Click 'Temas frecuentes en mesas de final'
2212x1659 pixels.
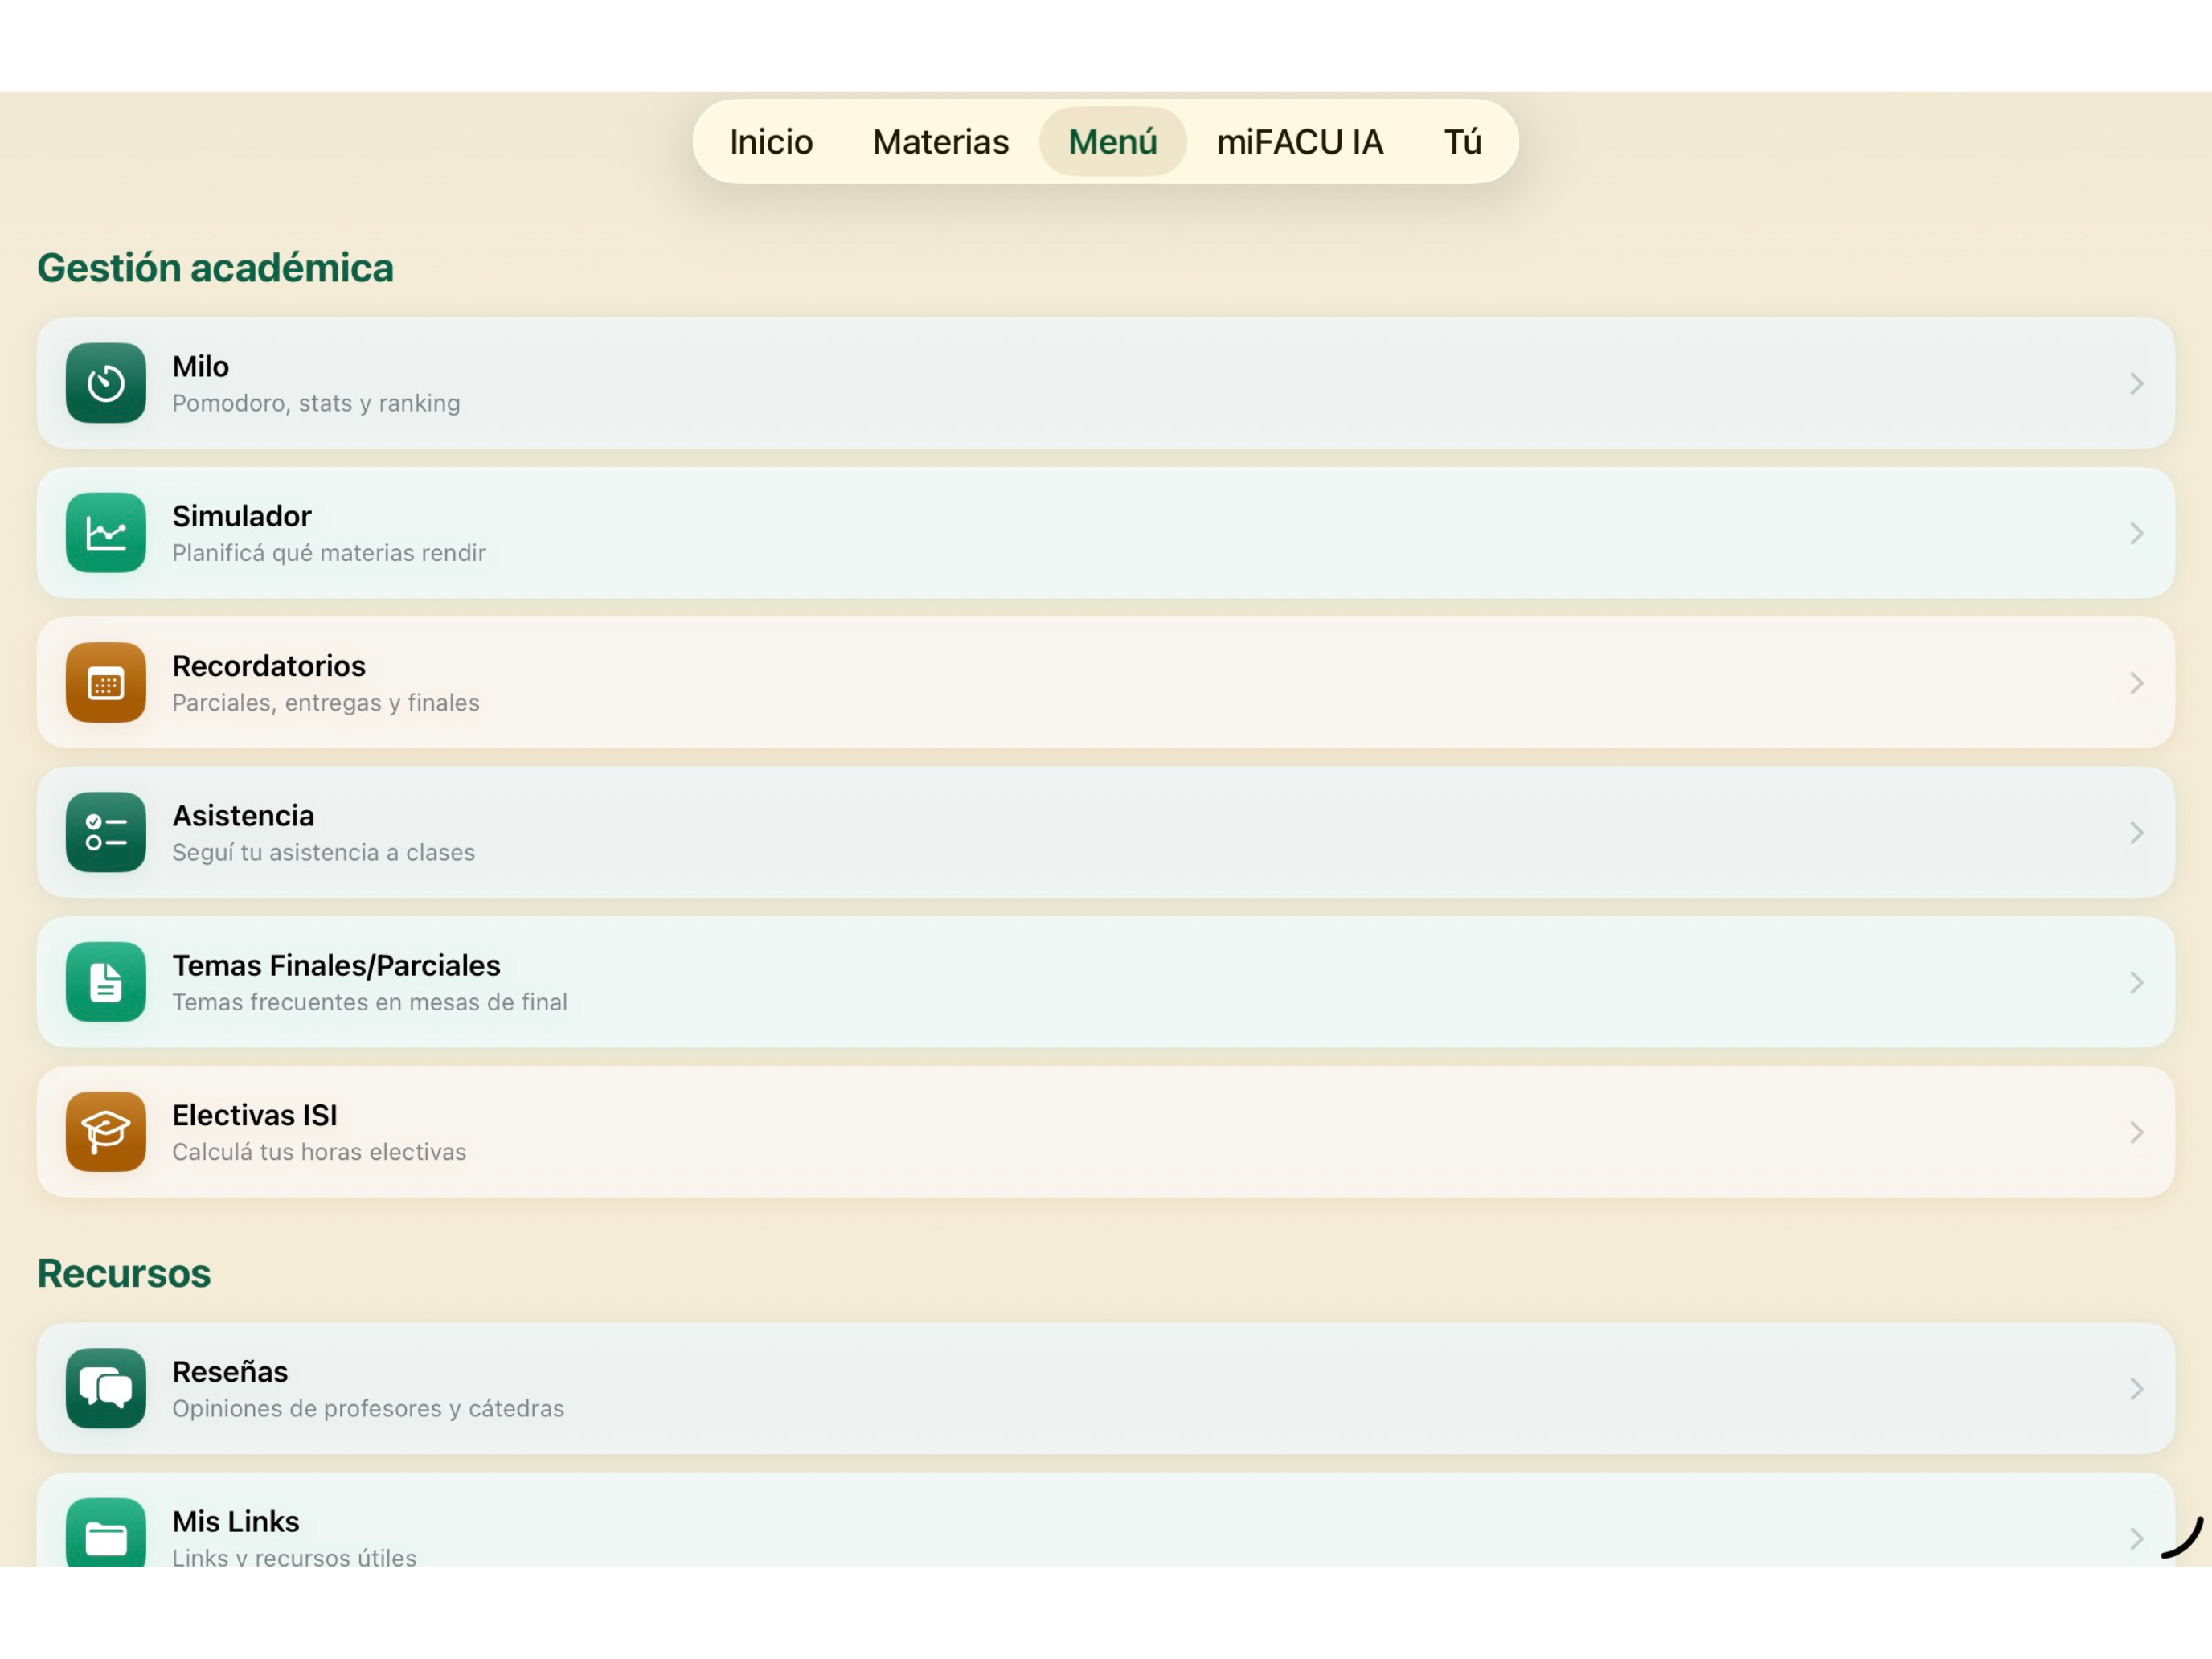coord(370,1002)
